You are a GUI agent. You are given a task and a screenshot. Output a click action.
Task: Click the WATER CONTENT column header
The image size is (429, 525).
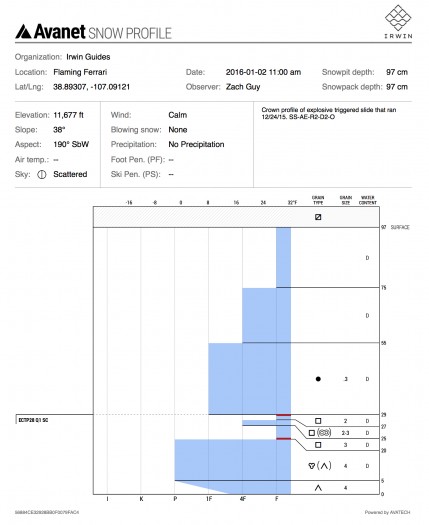pyautogui.click(x=368, y=200)
